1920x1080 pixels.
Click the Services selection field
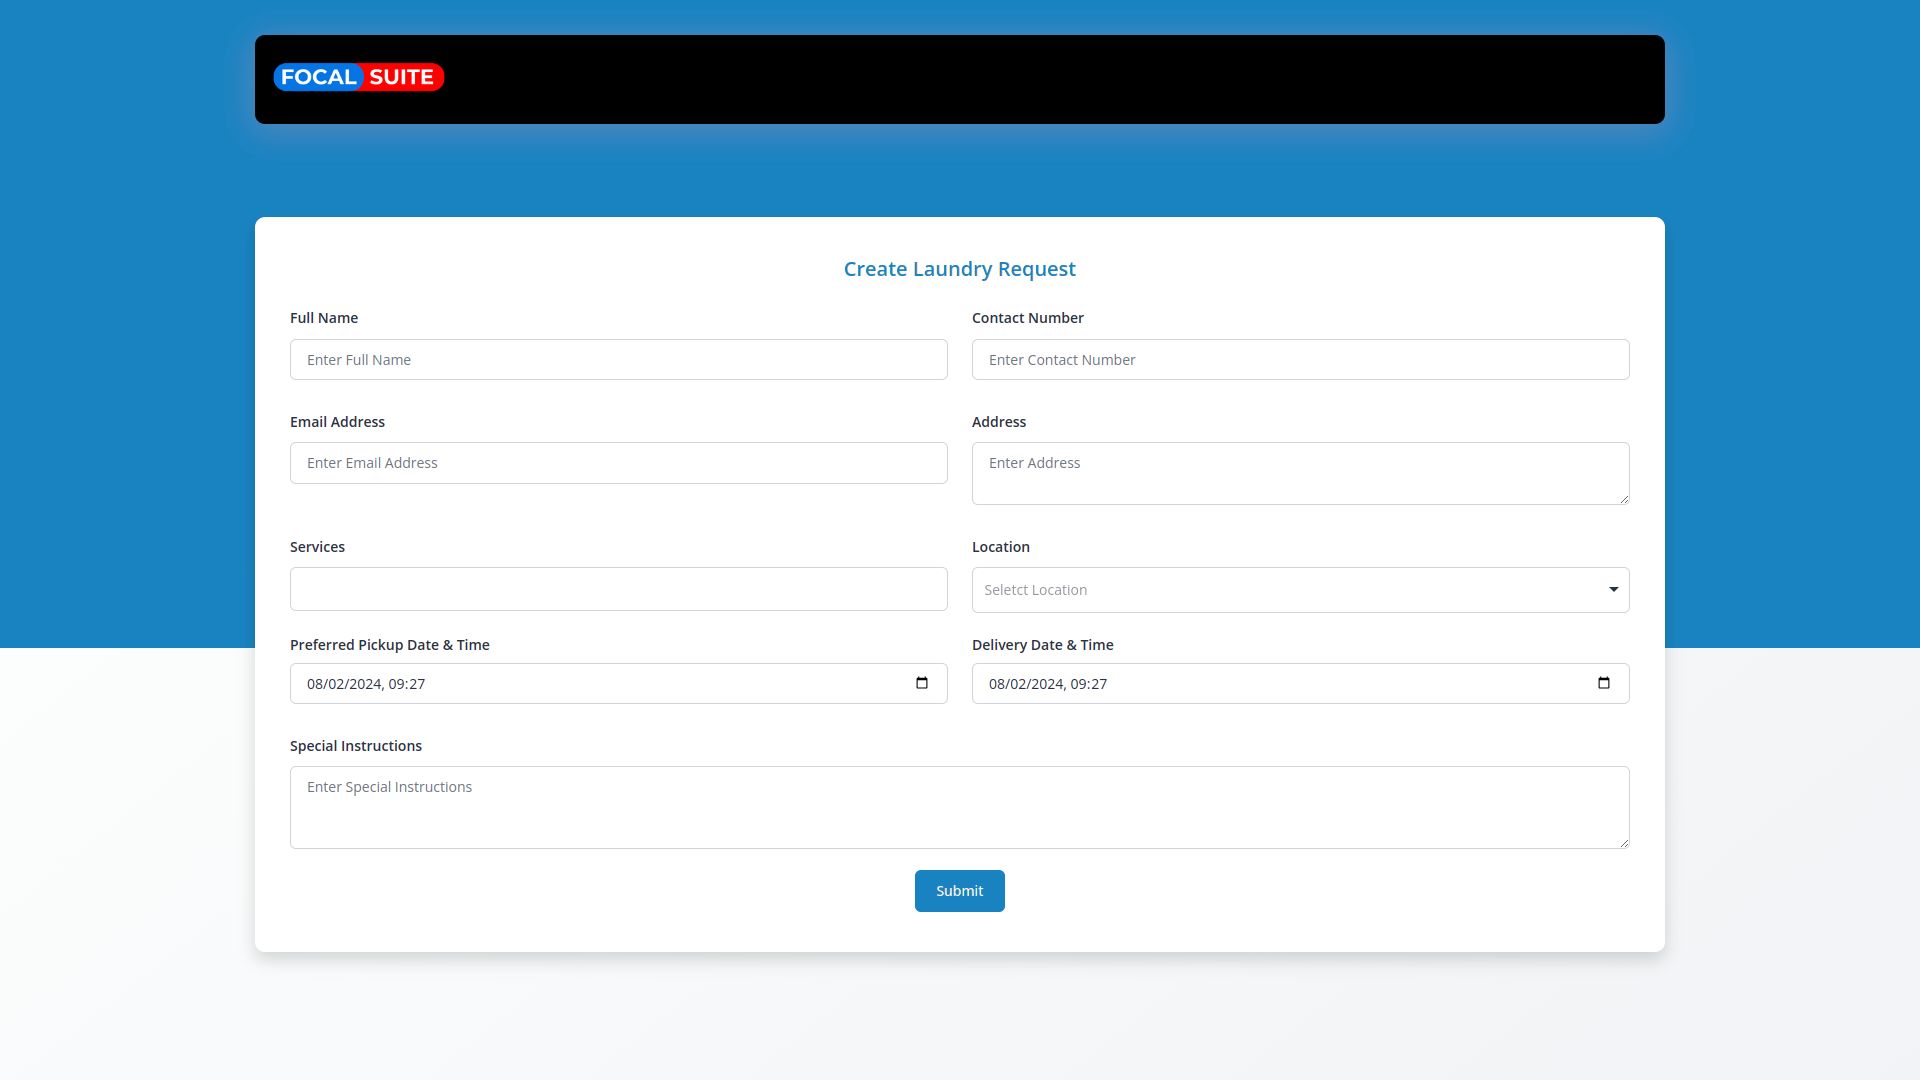tap(618, 589)
